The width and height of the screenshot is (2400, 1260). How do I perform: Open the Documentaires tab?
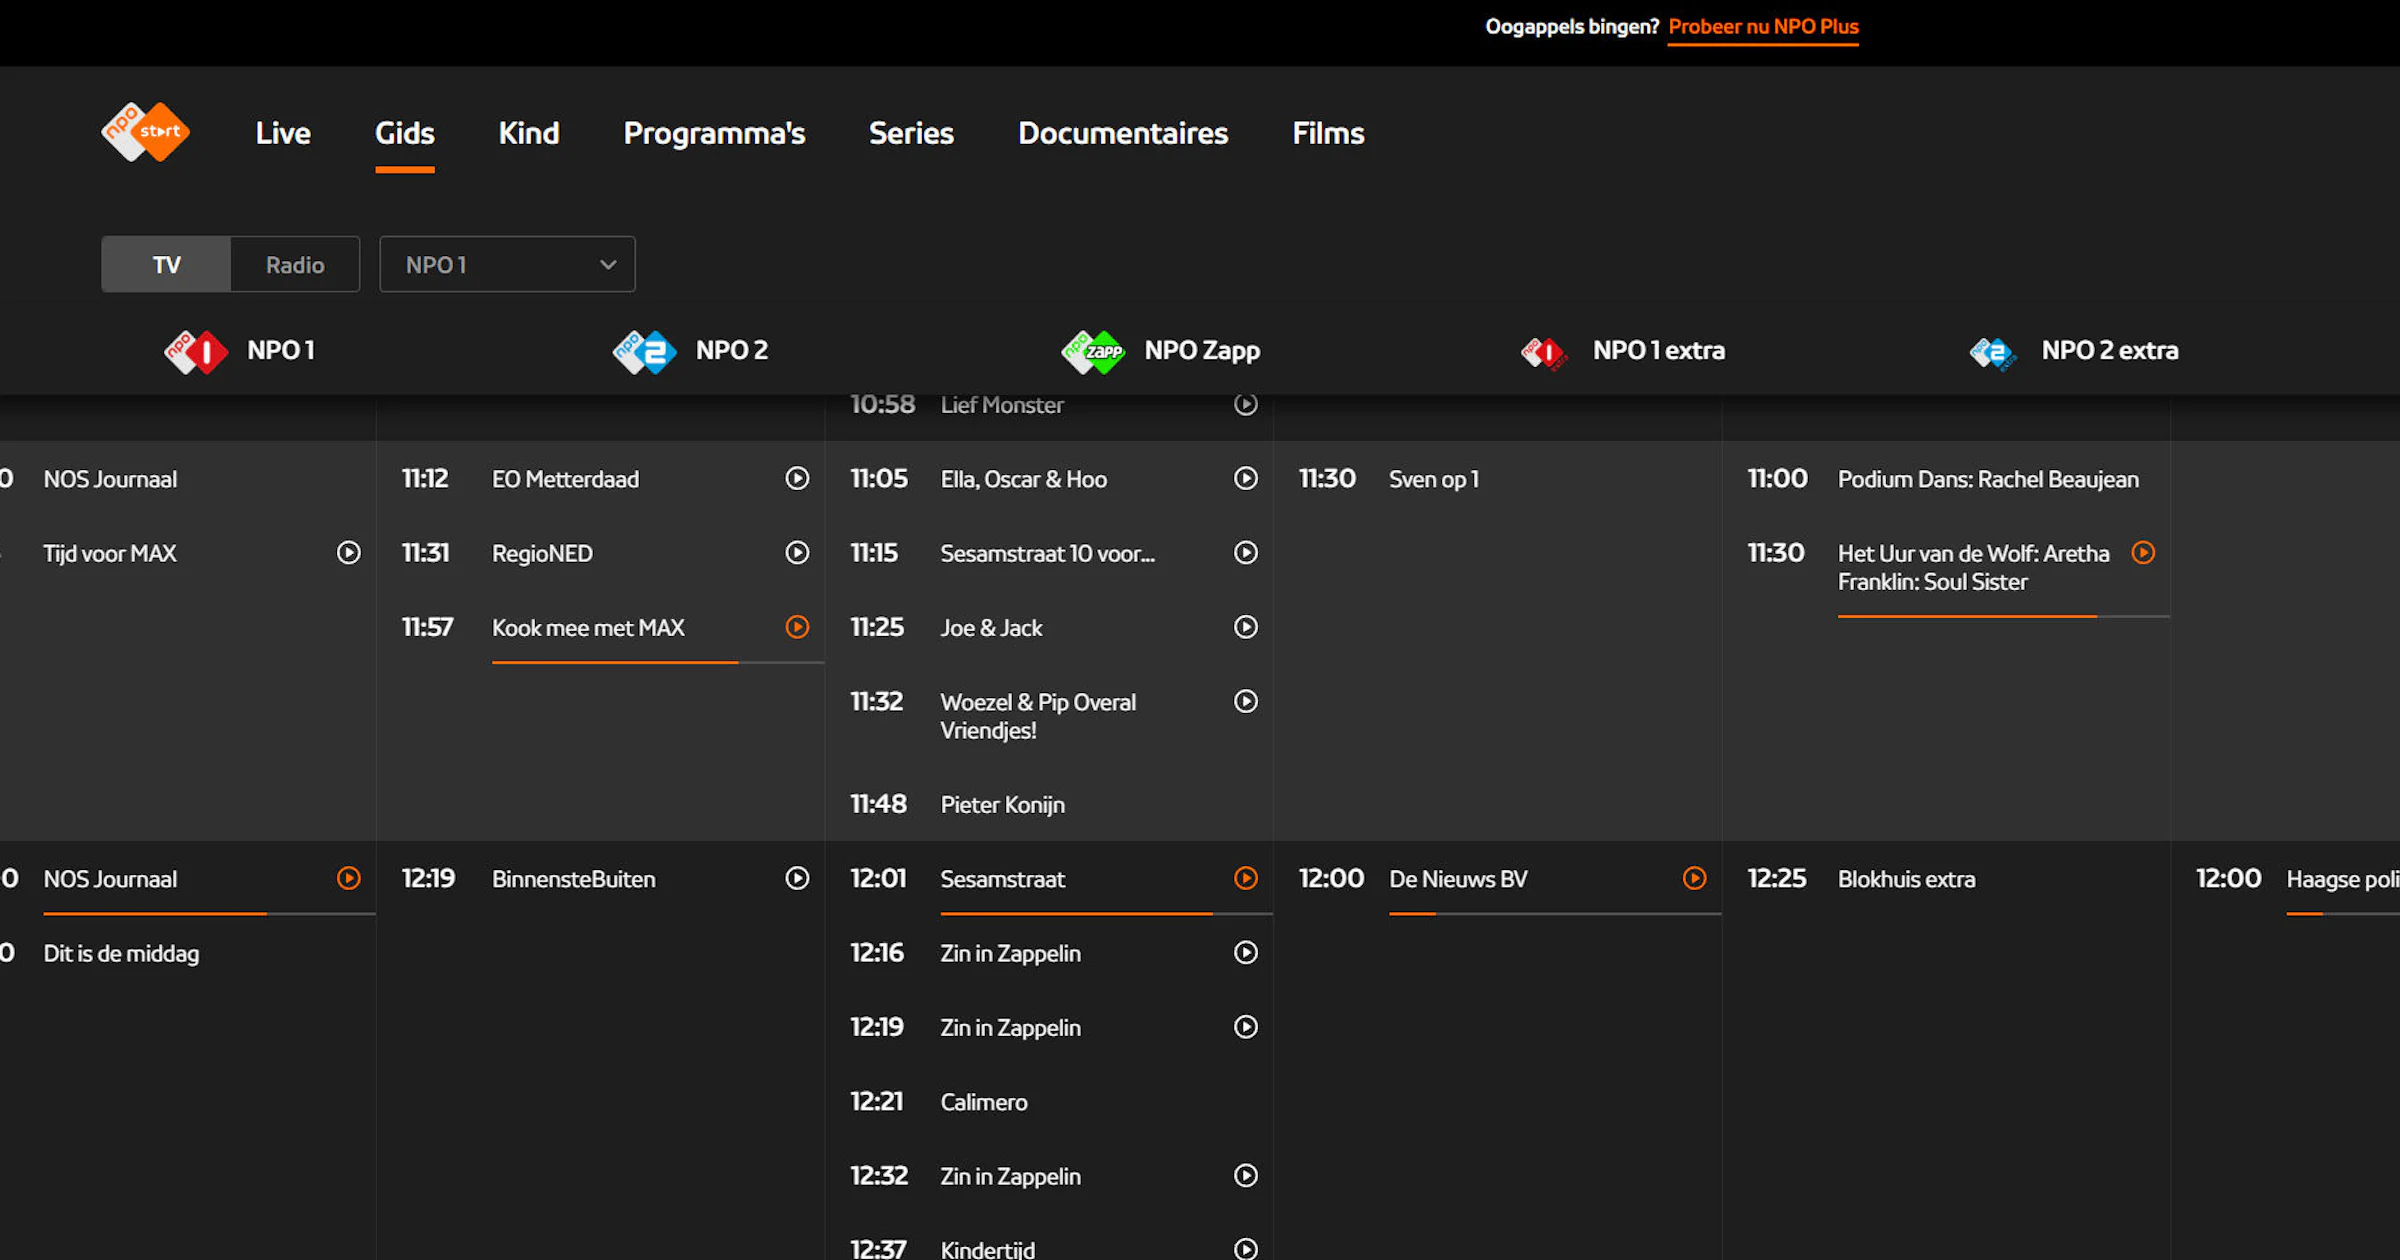tap(1123, 133)
